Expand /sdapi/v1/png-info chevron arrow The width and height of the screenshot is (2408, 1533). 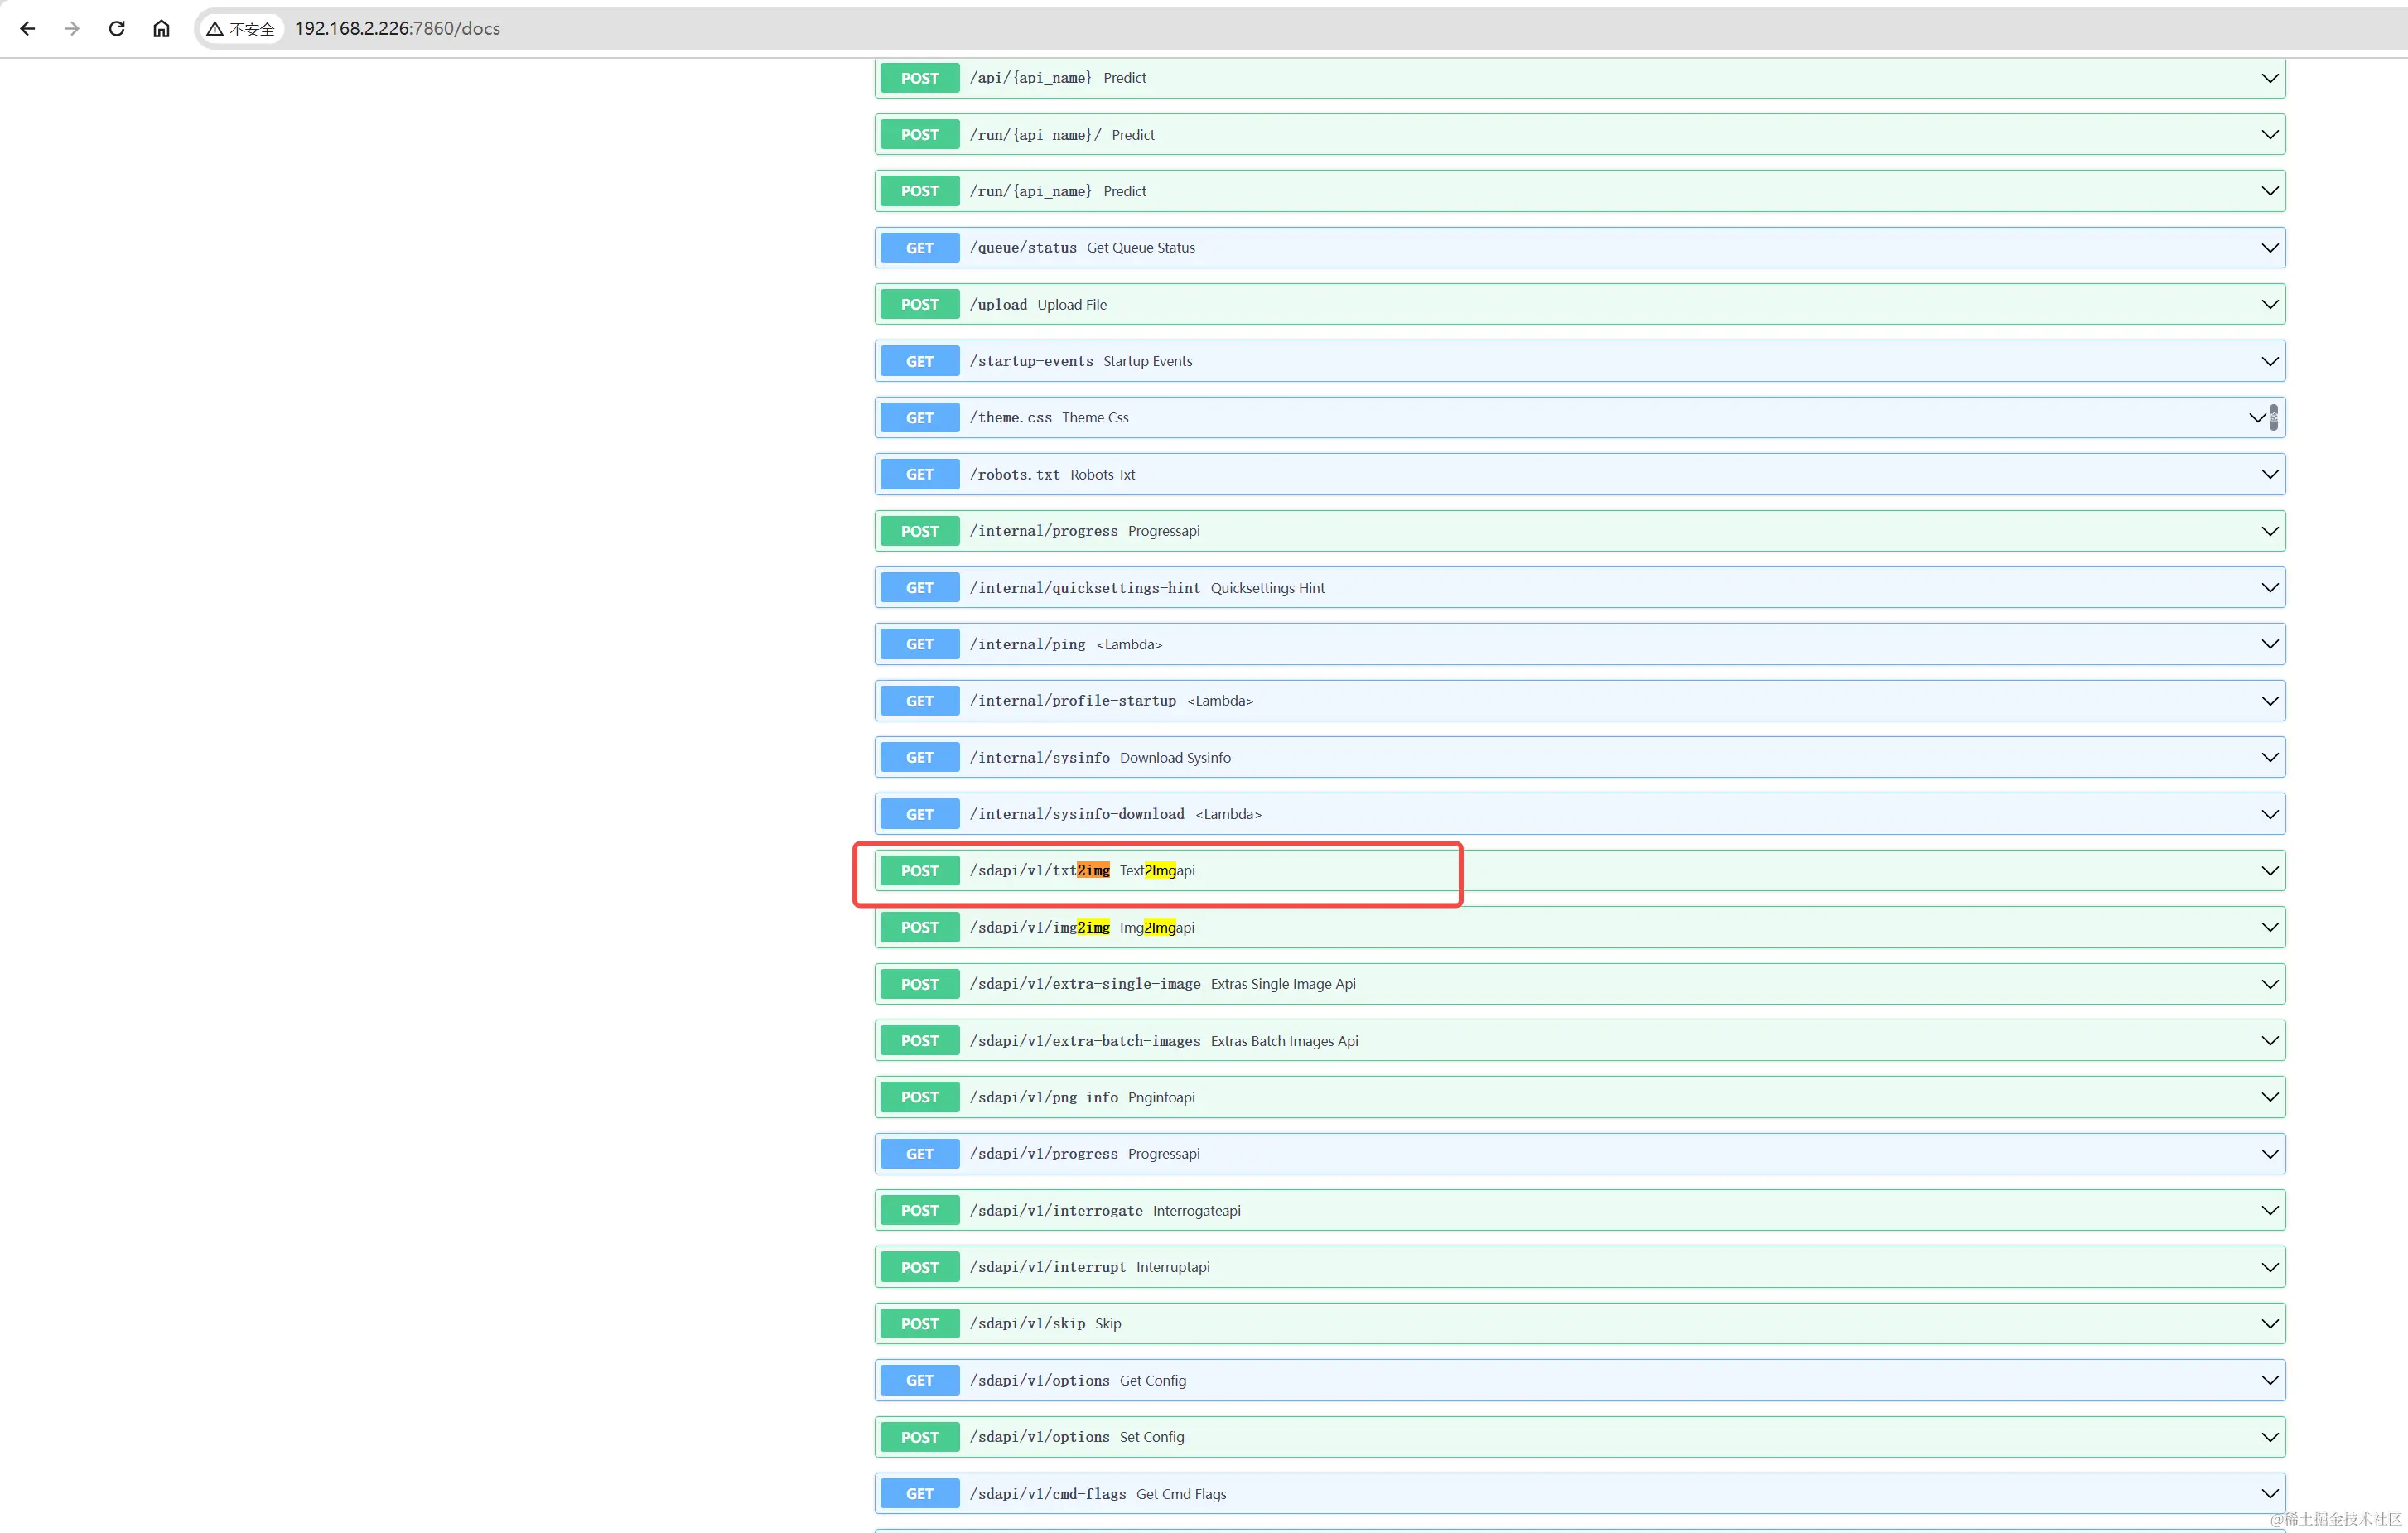pyautogui.click(x=2269, y=1098)
